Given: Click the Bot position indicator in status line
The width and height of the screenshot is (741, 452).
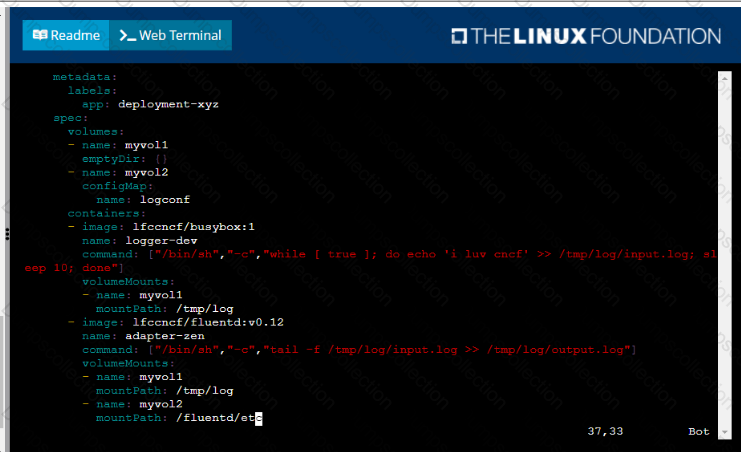Looking at the screenshot, I should pyautogui.click(x=698, y=431).
